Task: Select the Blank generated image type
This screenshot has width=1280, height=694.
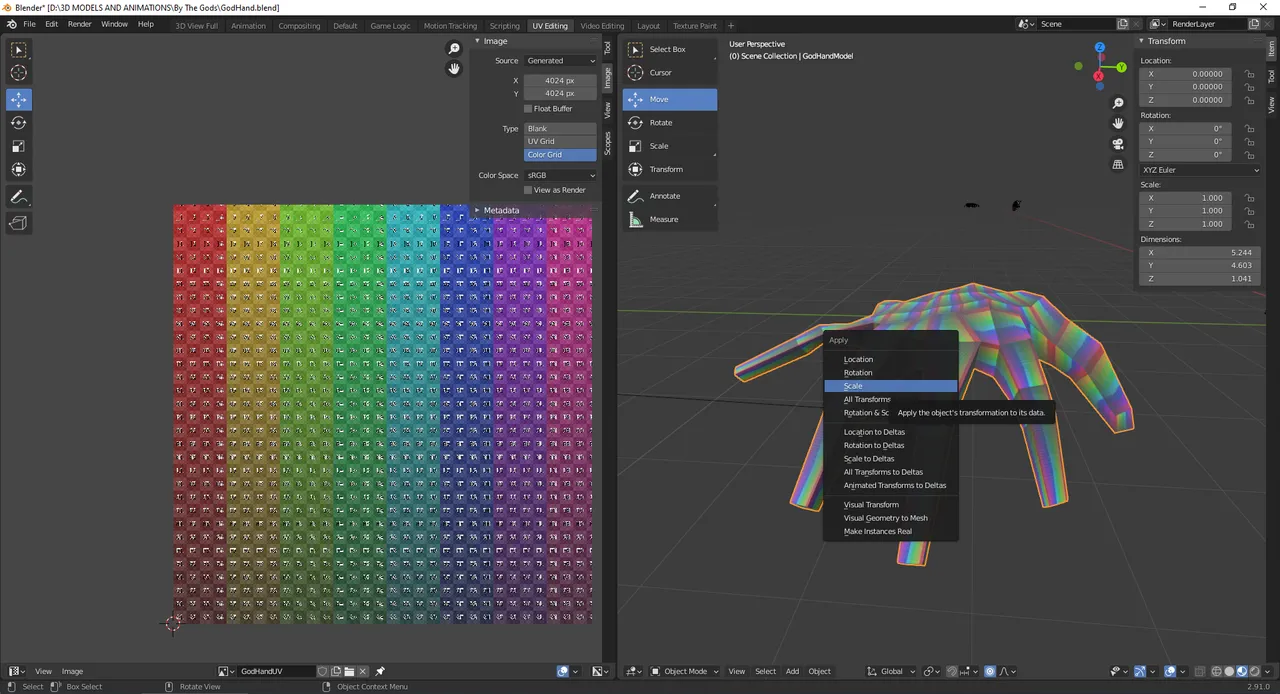Action: (560, 129)
